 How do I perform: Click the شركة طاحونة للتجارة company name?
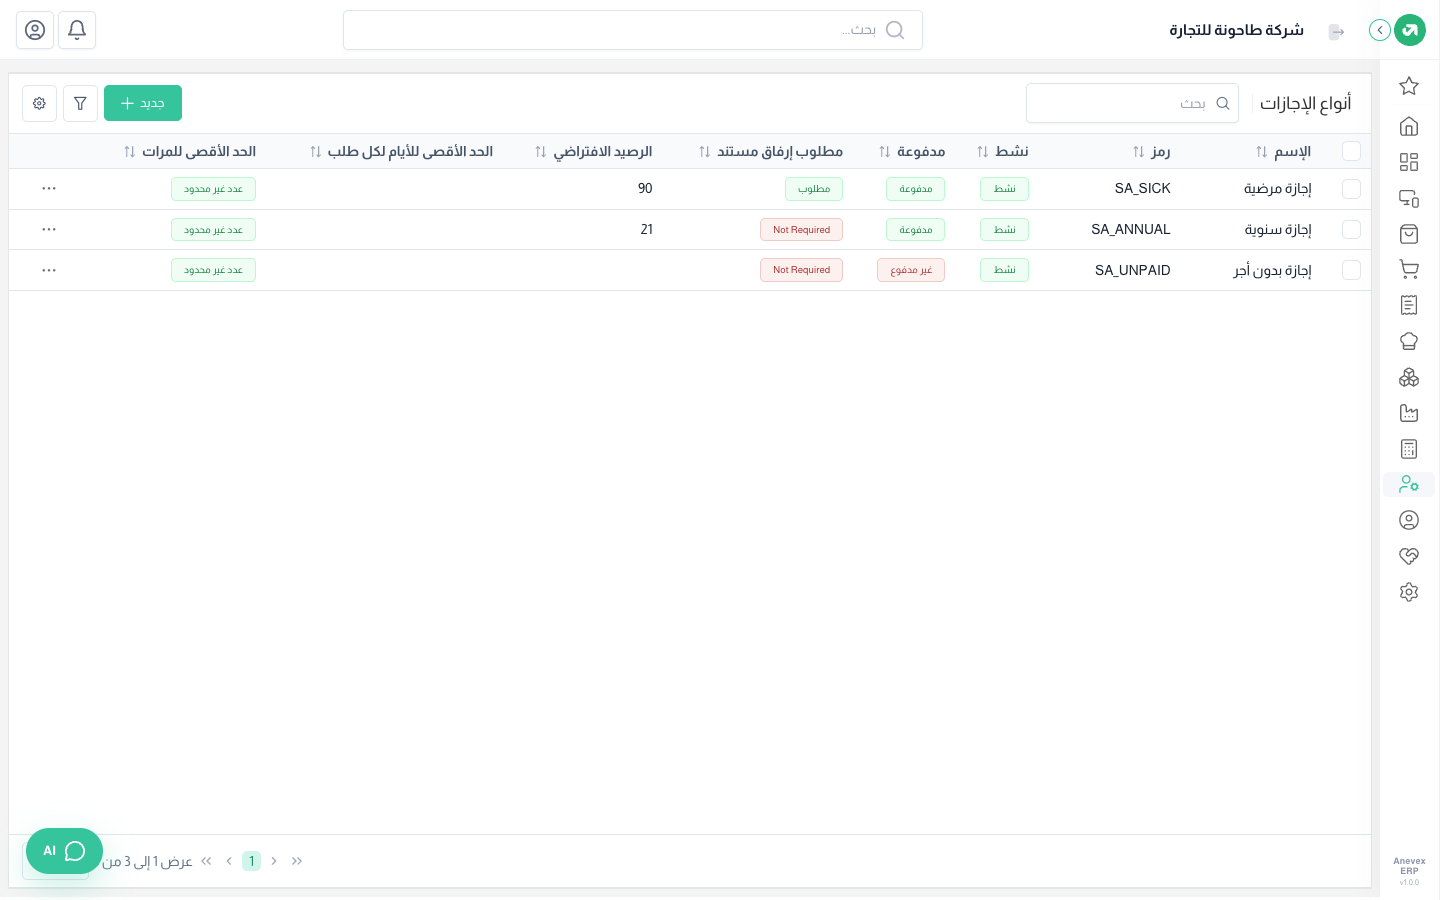[x=1236, y=30]
